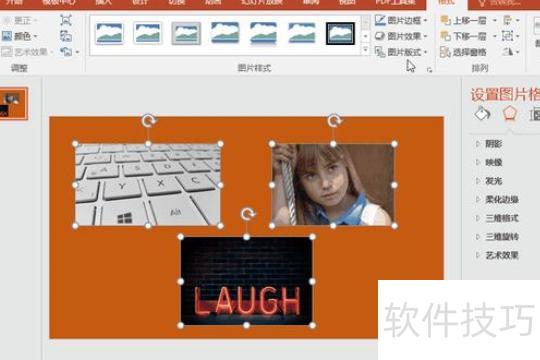Image resolution: width=540 pixels, height=360 pixels.
Task: Apply the Simple Frame White picture style
Action: click(109, 33)
